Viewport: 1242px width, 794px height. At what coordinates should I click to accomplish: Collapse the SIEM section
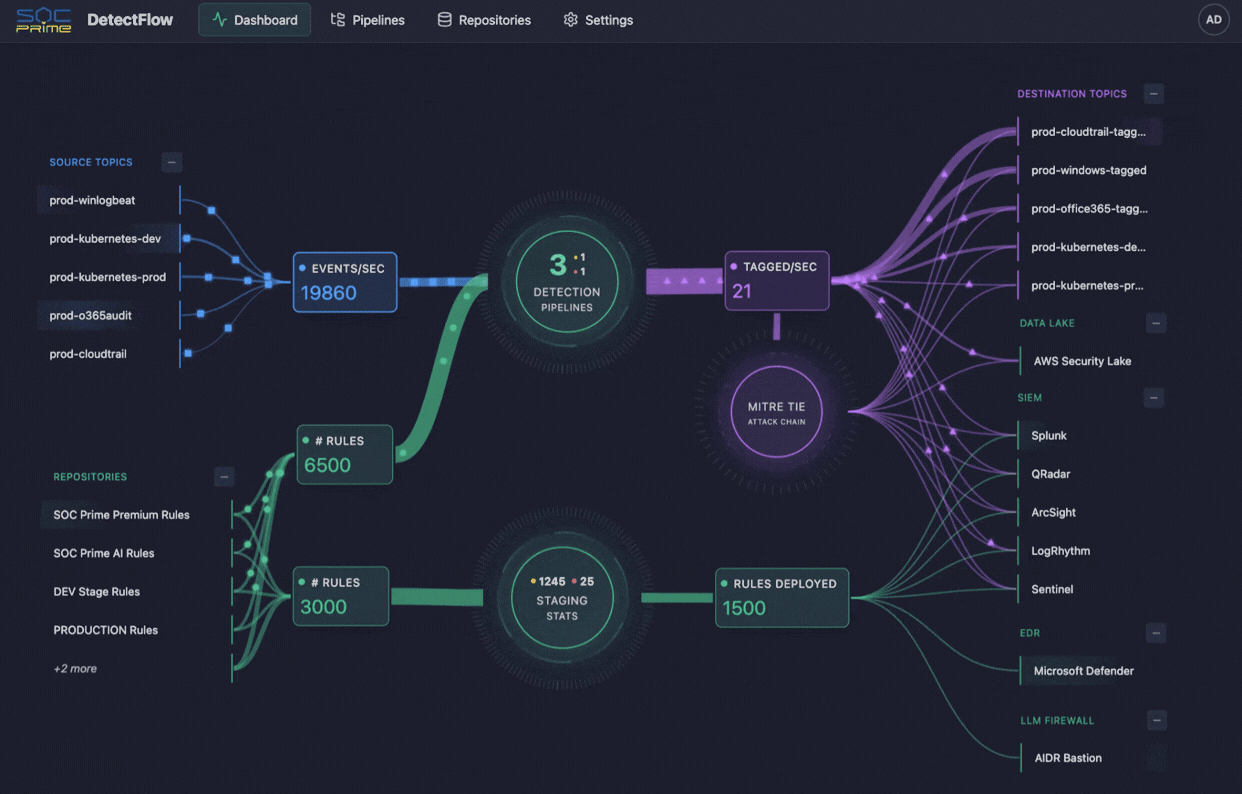1155,397
